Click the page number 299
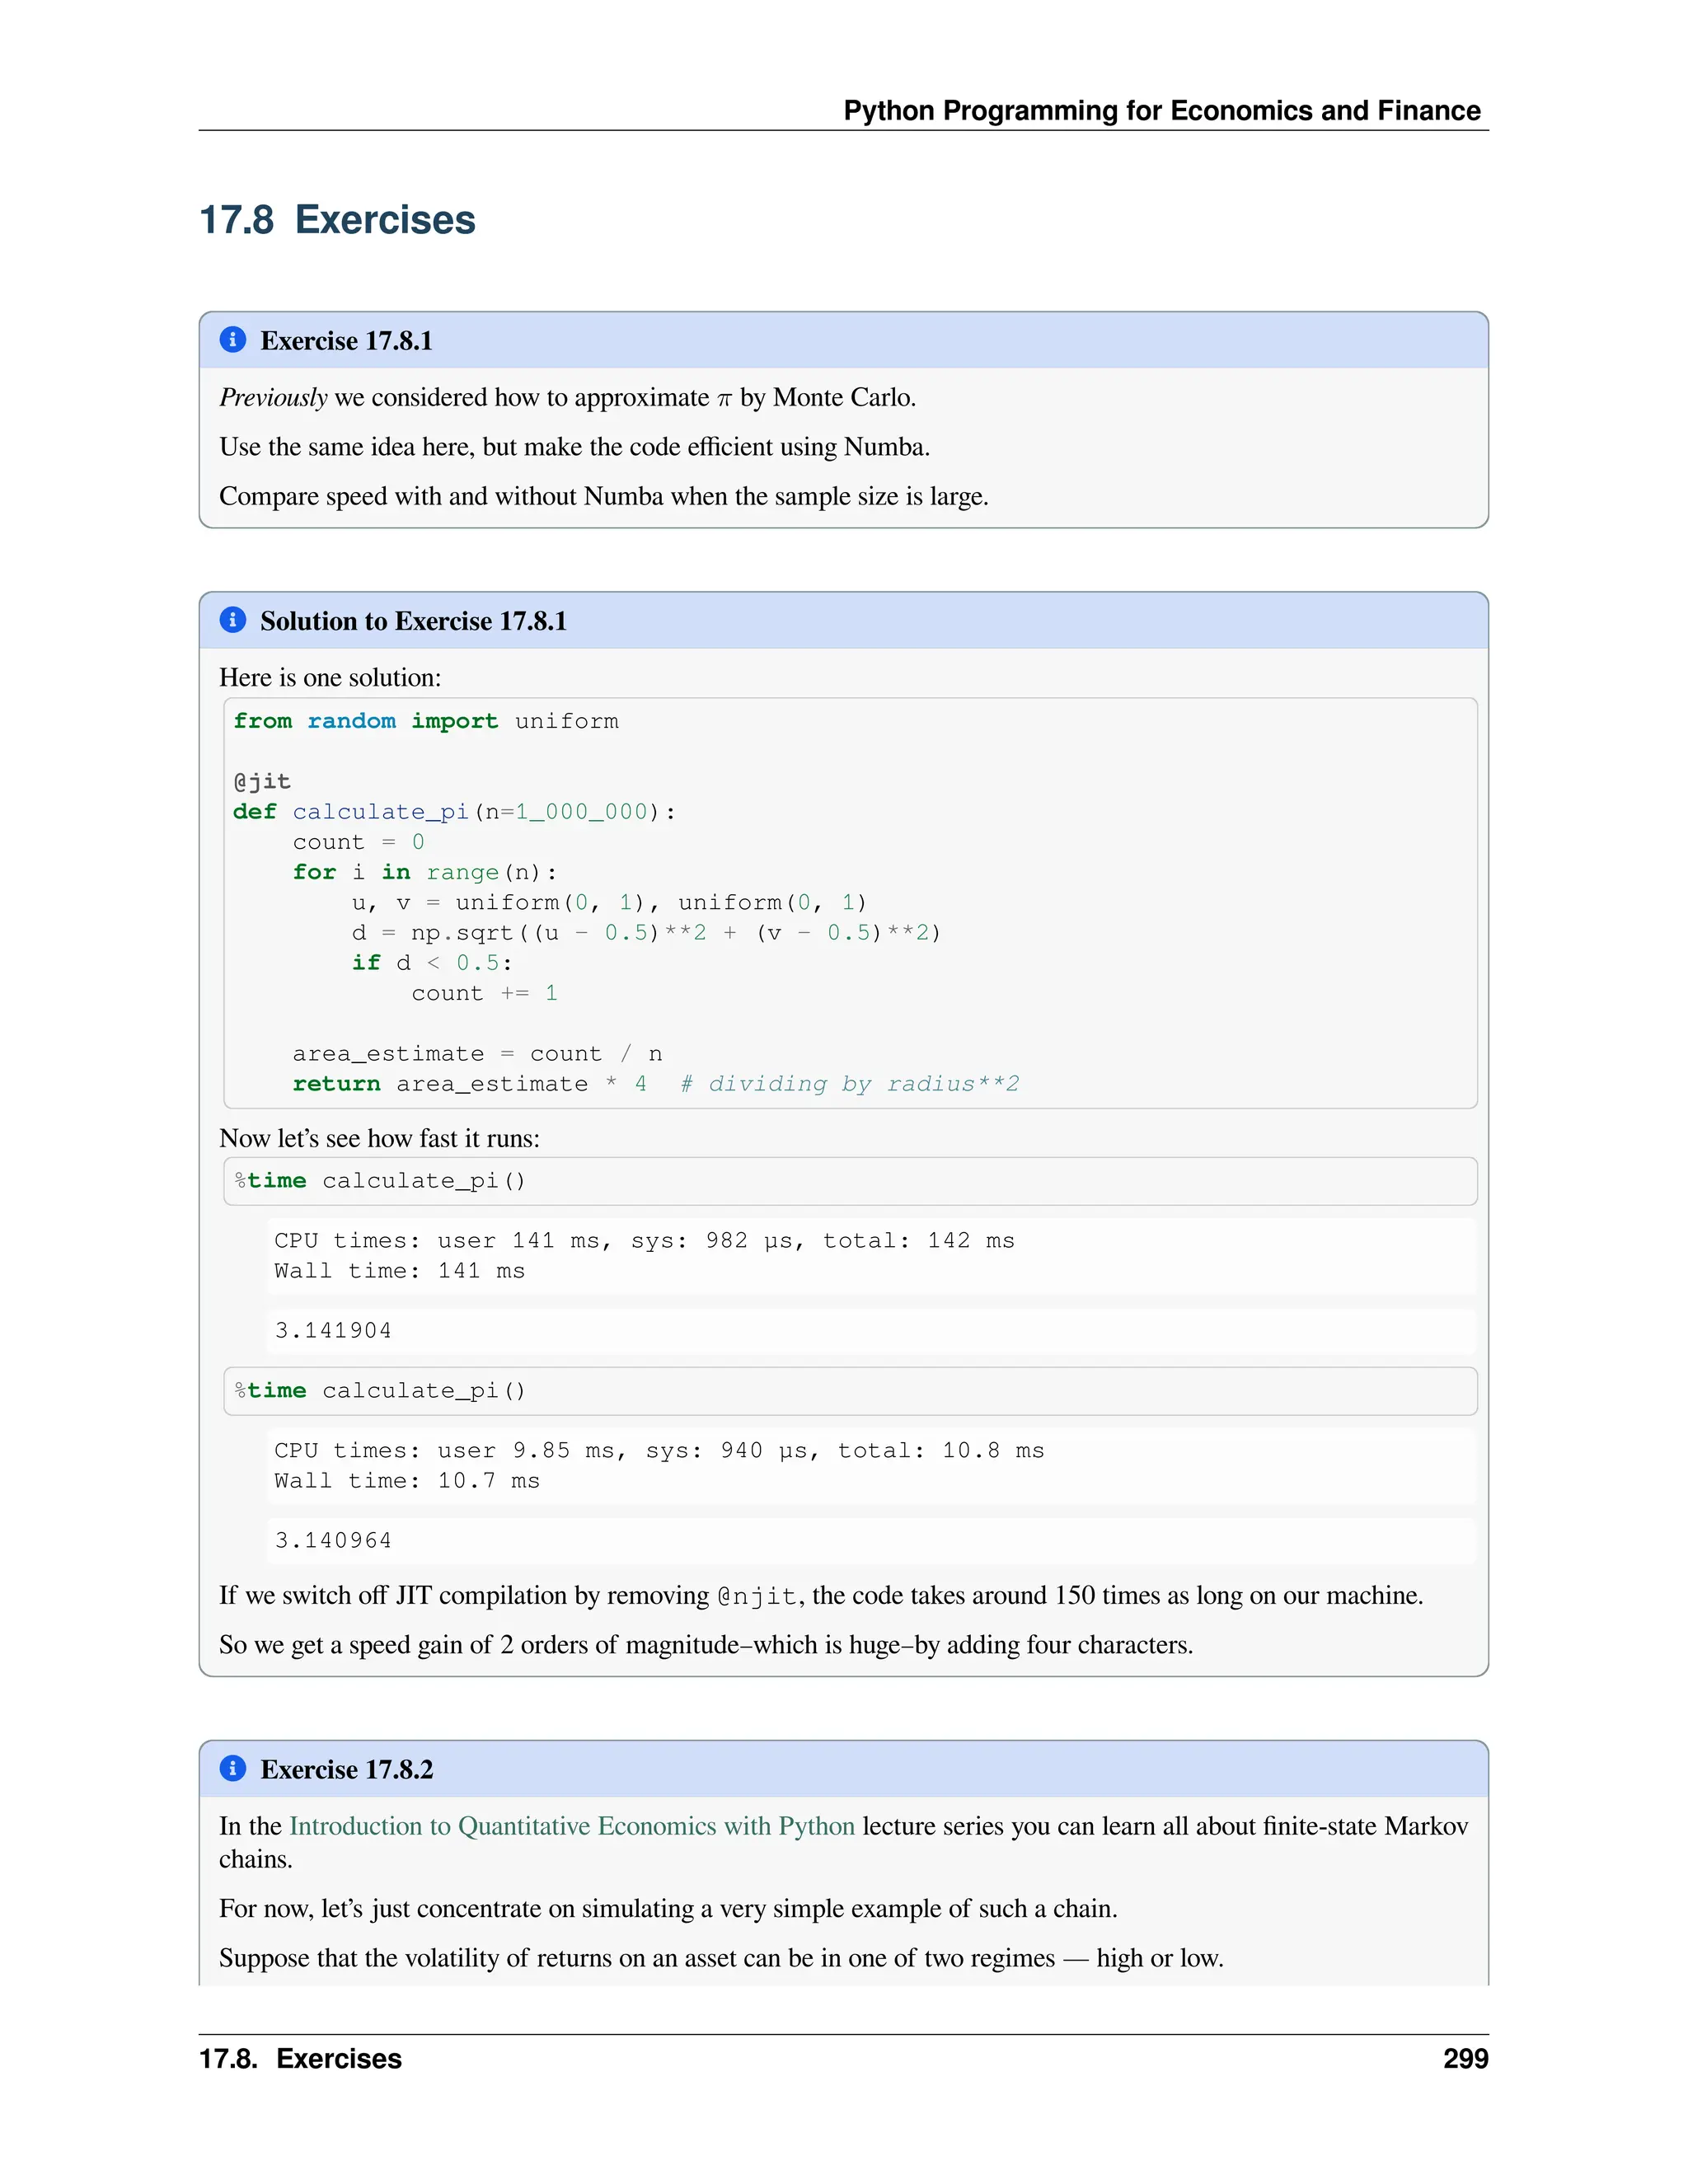This screenshot has height=2184, width=1688. tap(1466, 2058)
